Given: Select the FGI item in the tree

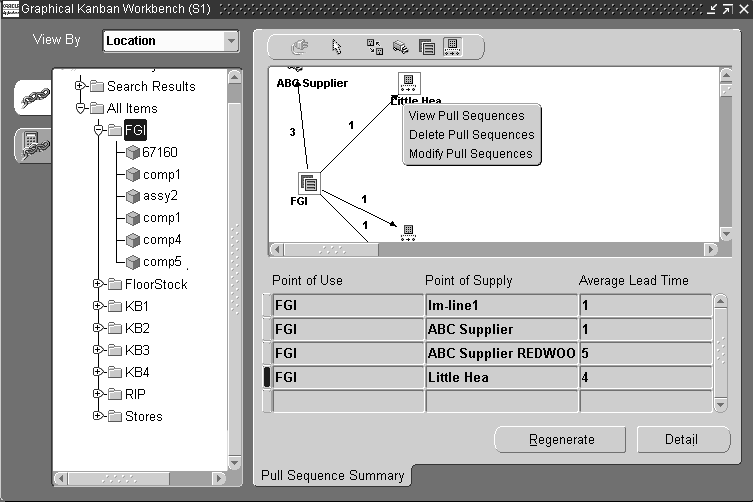Looking at the screenshot, I should tap(135, 130).
